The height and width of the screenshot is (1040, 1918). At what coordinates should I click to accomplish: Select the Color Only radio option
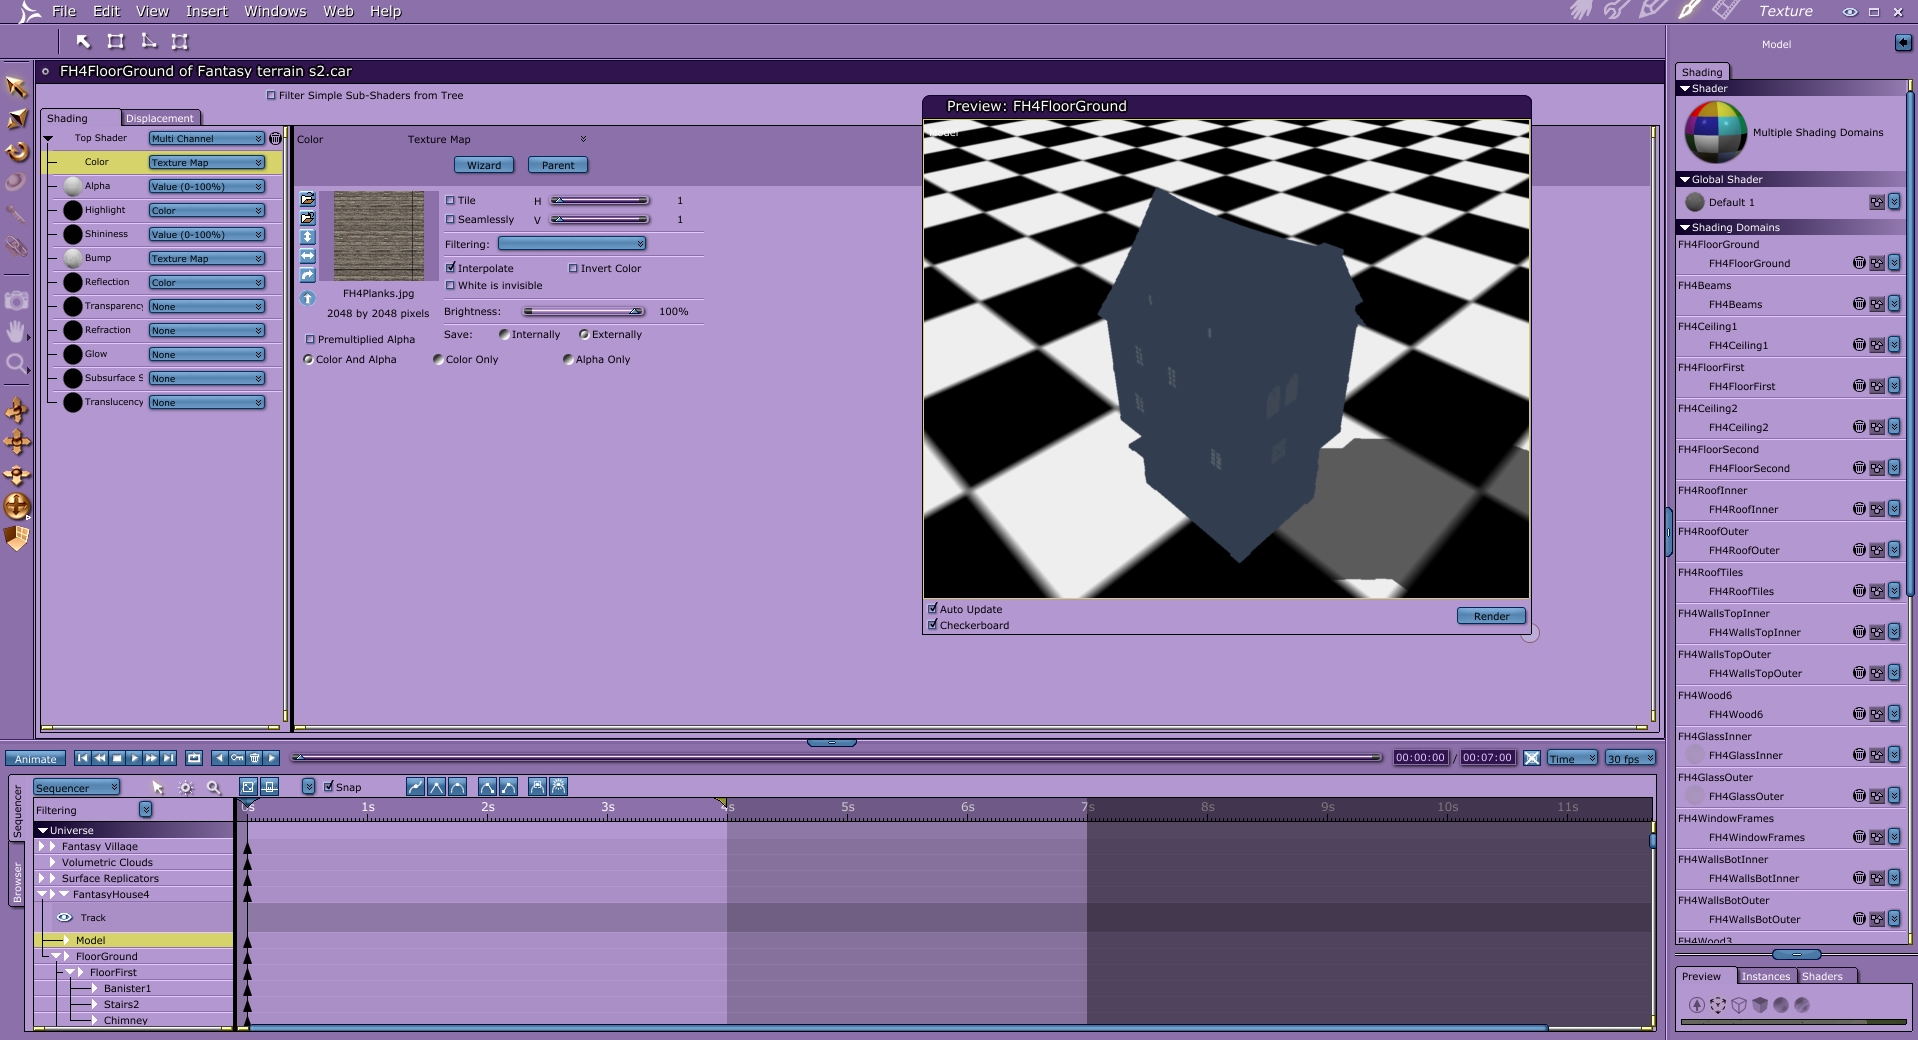[x=438, y=359]
